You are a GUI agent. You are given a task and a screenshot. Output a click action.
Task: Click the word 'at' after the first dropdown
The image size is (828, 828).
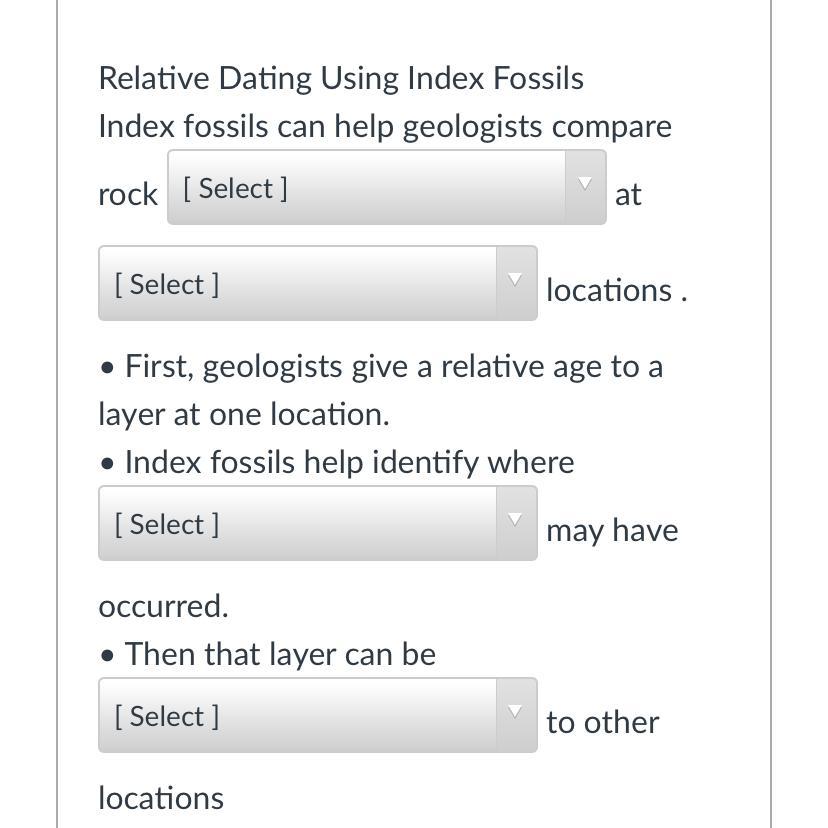pos(628,194)
